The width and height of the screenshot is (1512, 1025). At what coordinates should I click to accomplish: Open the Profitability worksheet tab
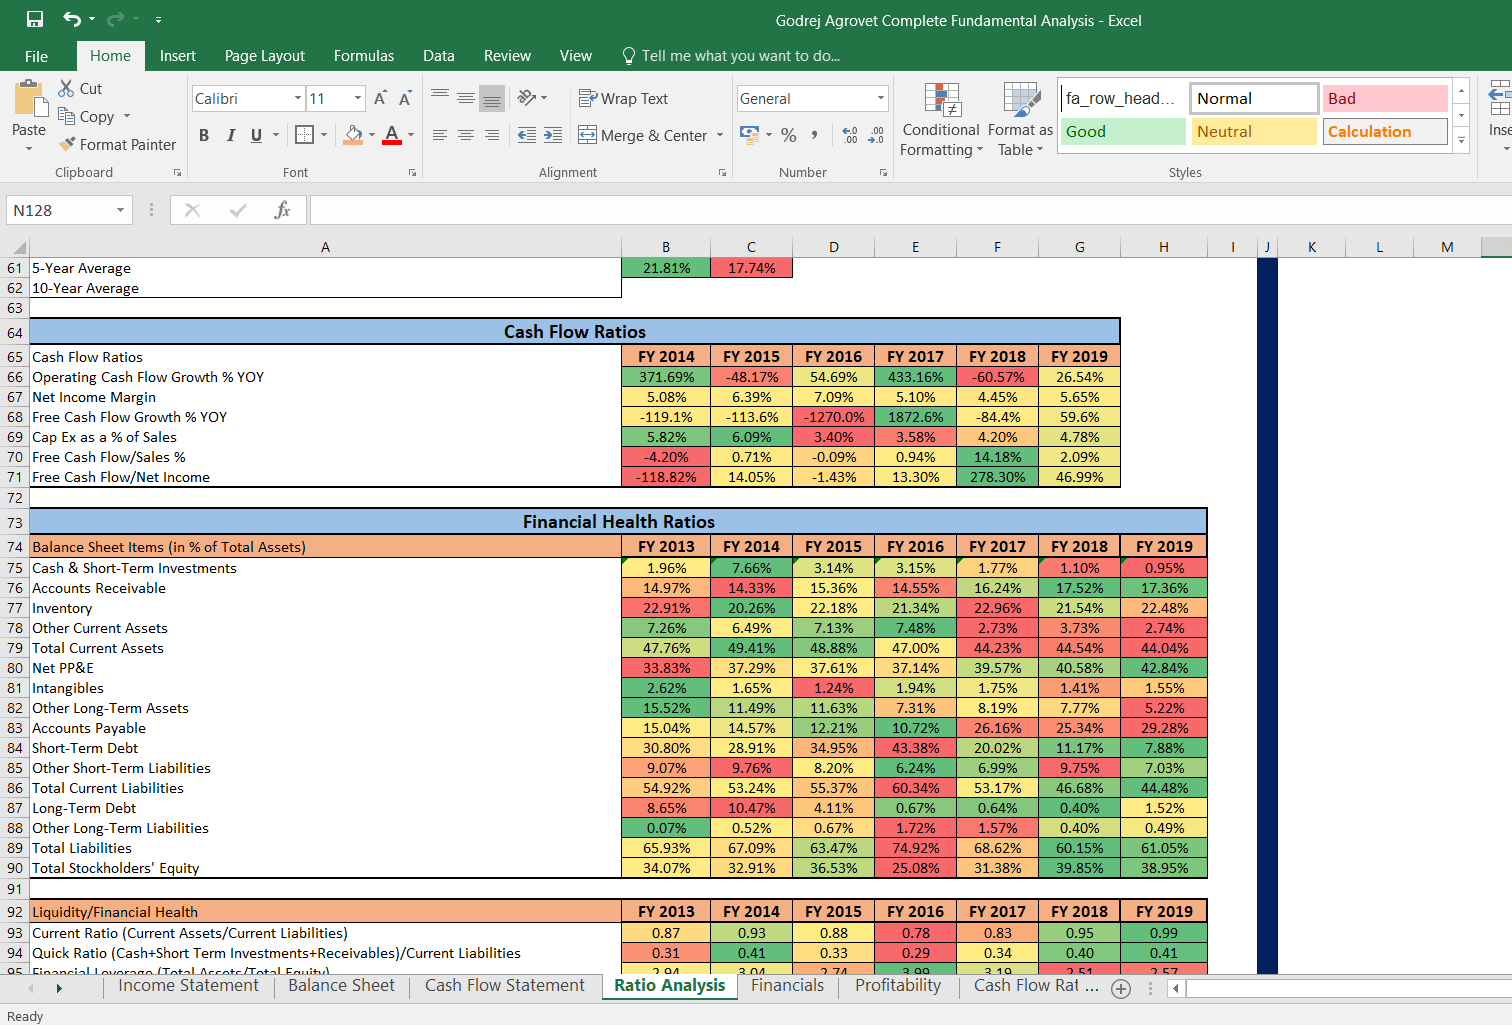click(x=898, y=986)
